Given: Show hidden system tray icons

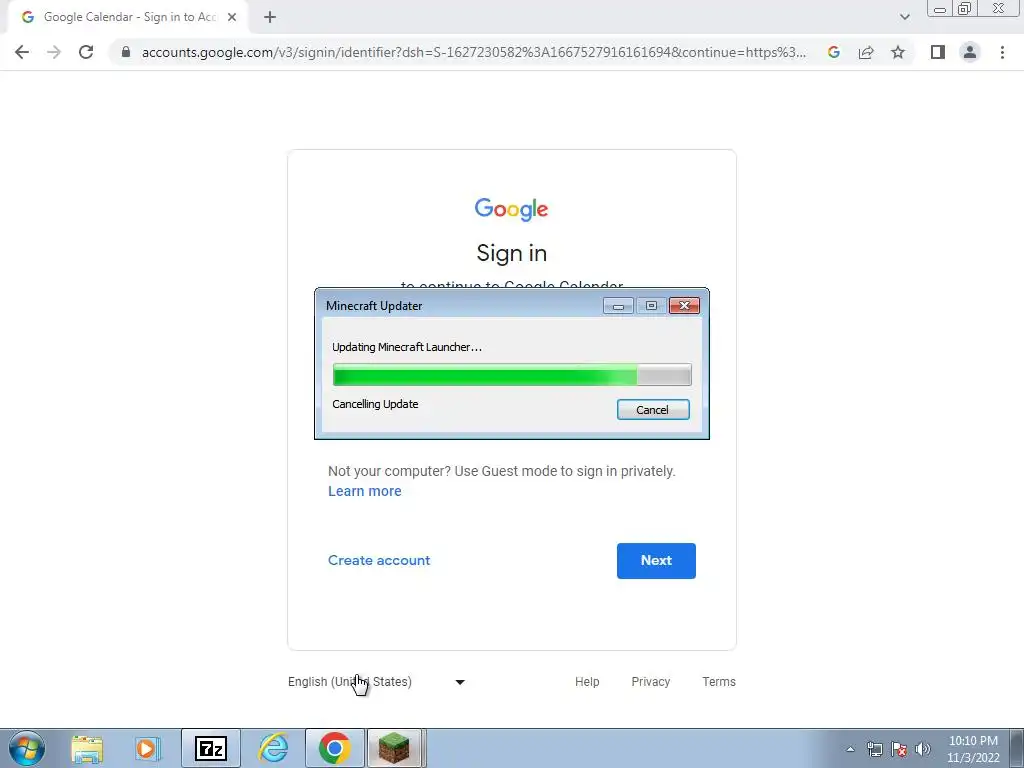Looking at the screenshot, I should (850, 749).
